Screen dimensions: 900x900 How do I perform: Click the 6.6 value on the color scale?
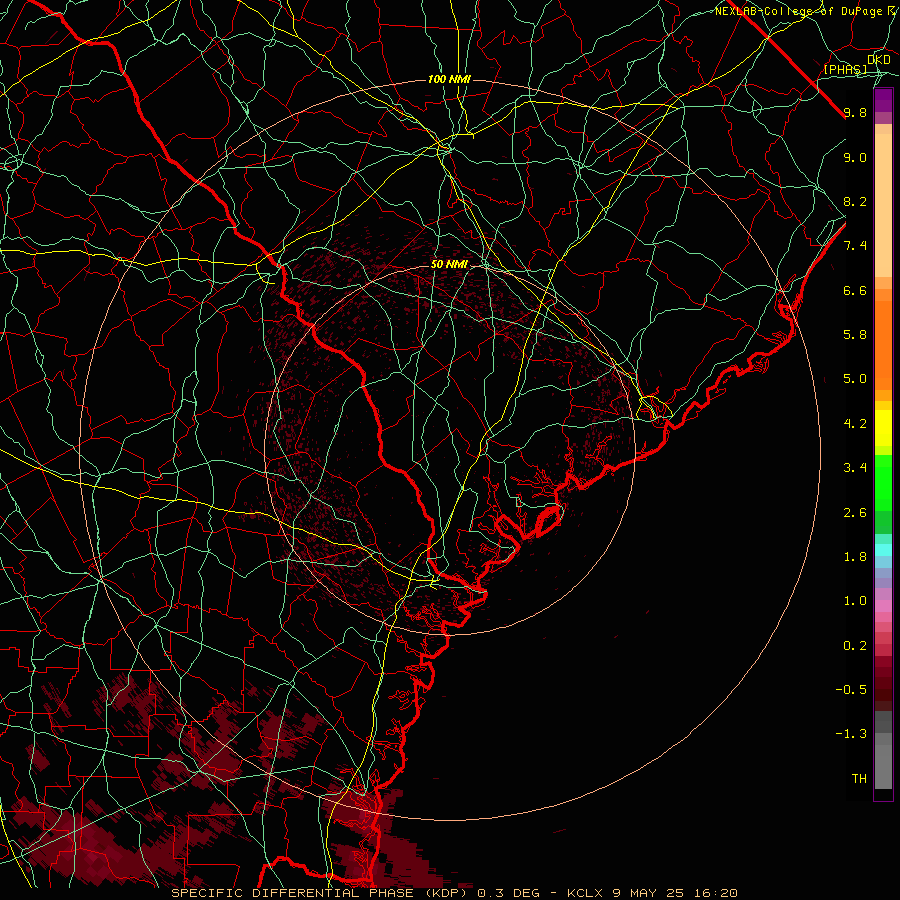(x=855, y=290)
